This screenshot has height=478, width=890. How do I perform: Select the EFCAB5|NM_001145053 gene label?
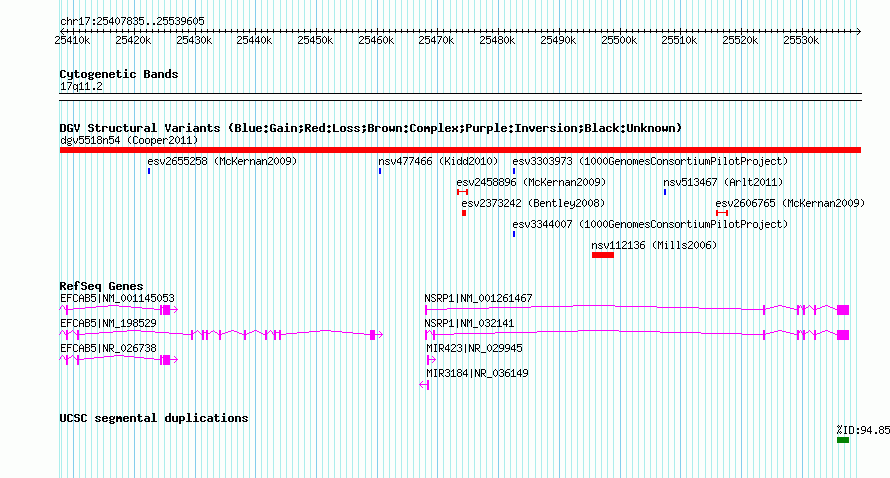pos(117,298)
